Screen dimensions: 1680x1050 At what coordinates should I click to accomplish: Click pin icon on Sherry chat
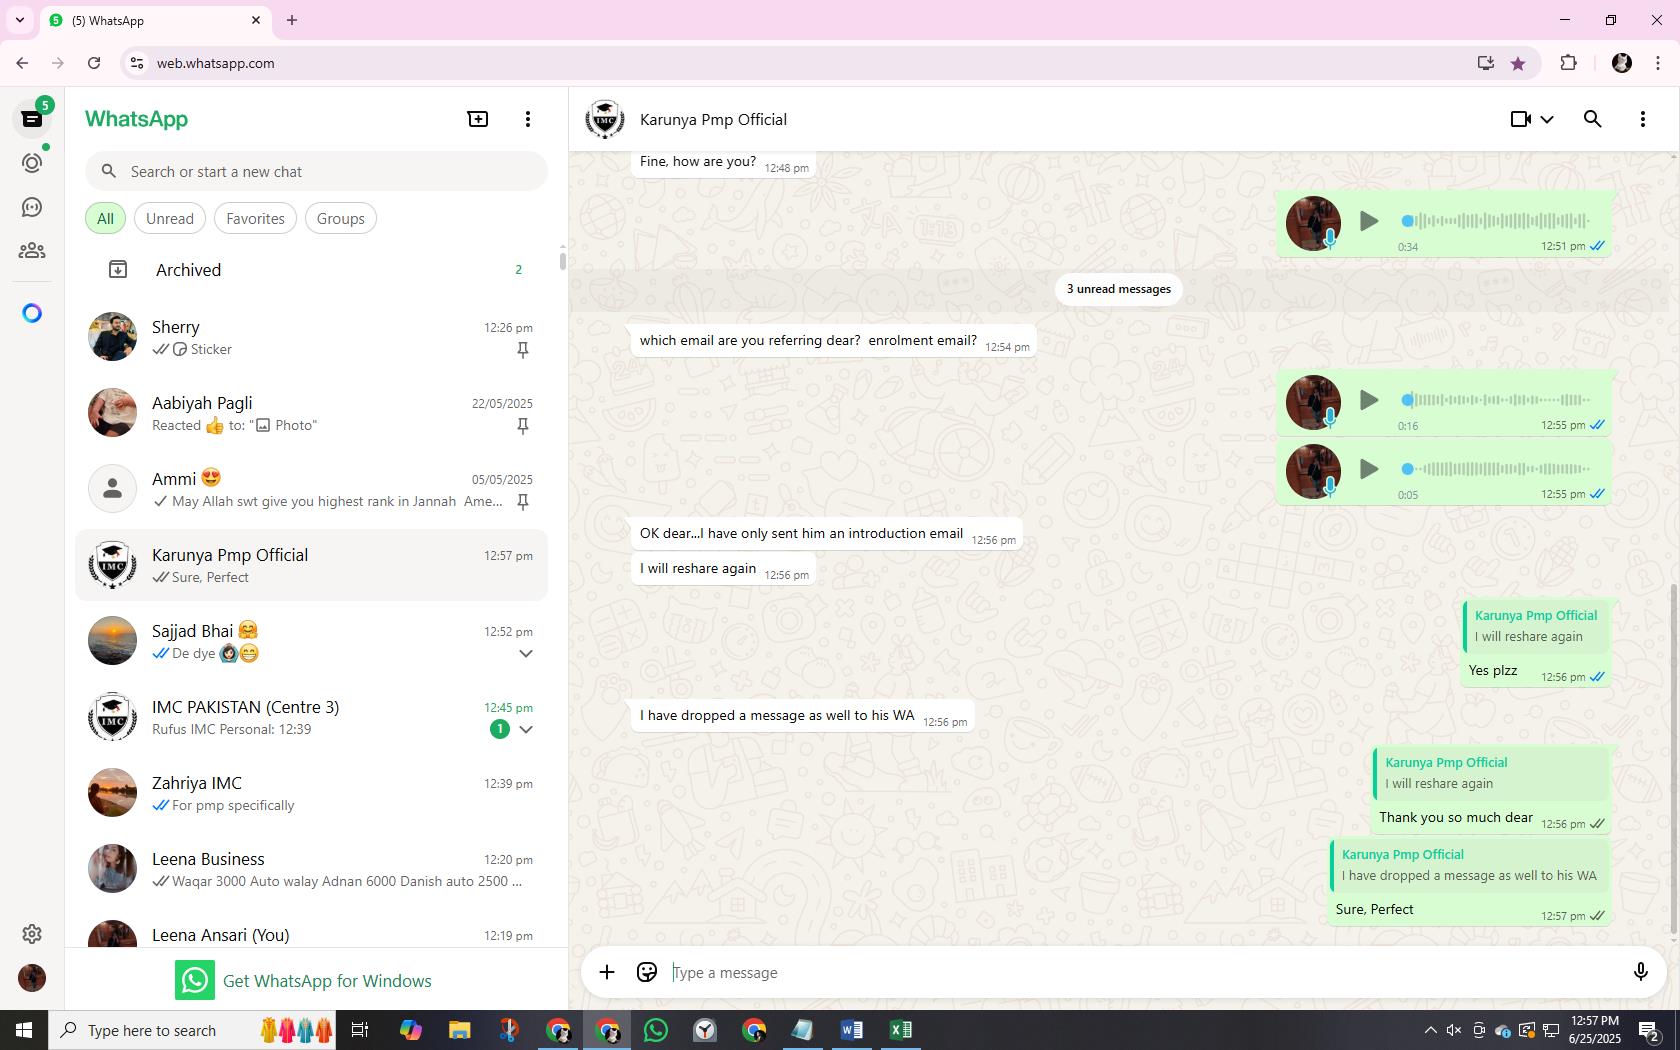[x=522, y=350]
